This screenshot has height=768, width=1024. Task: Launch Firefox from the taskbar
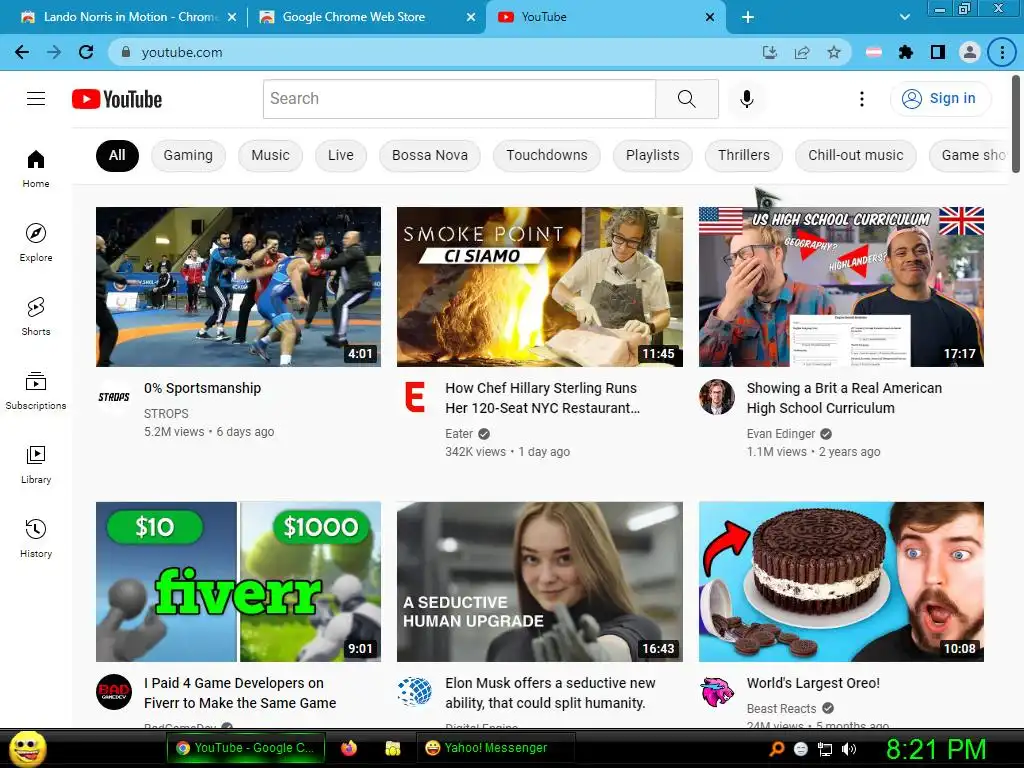tap(349, 748)
